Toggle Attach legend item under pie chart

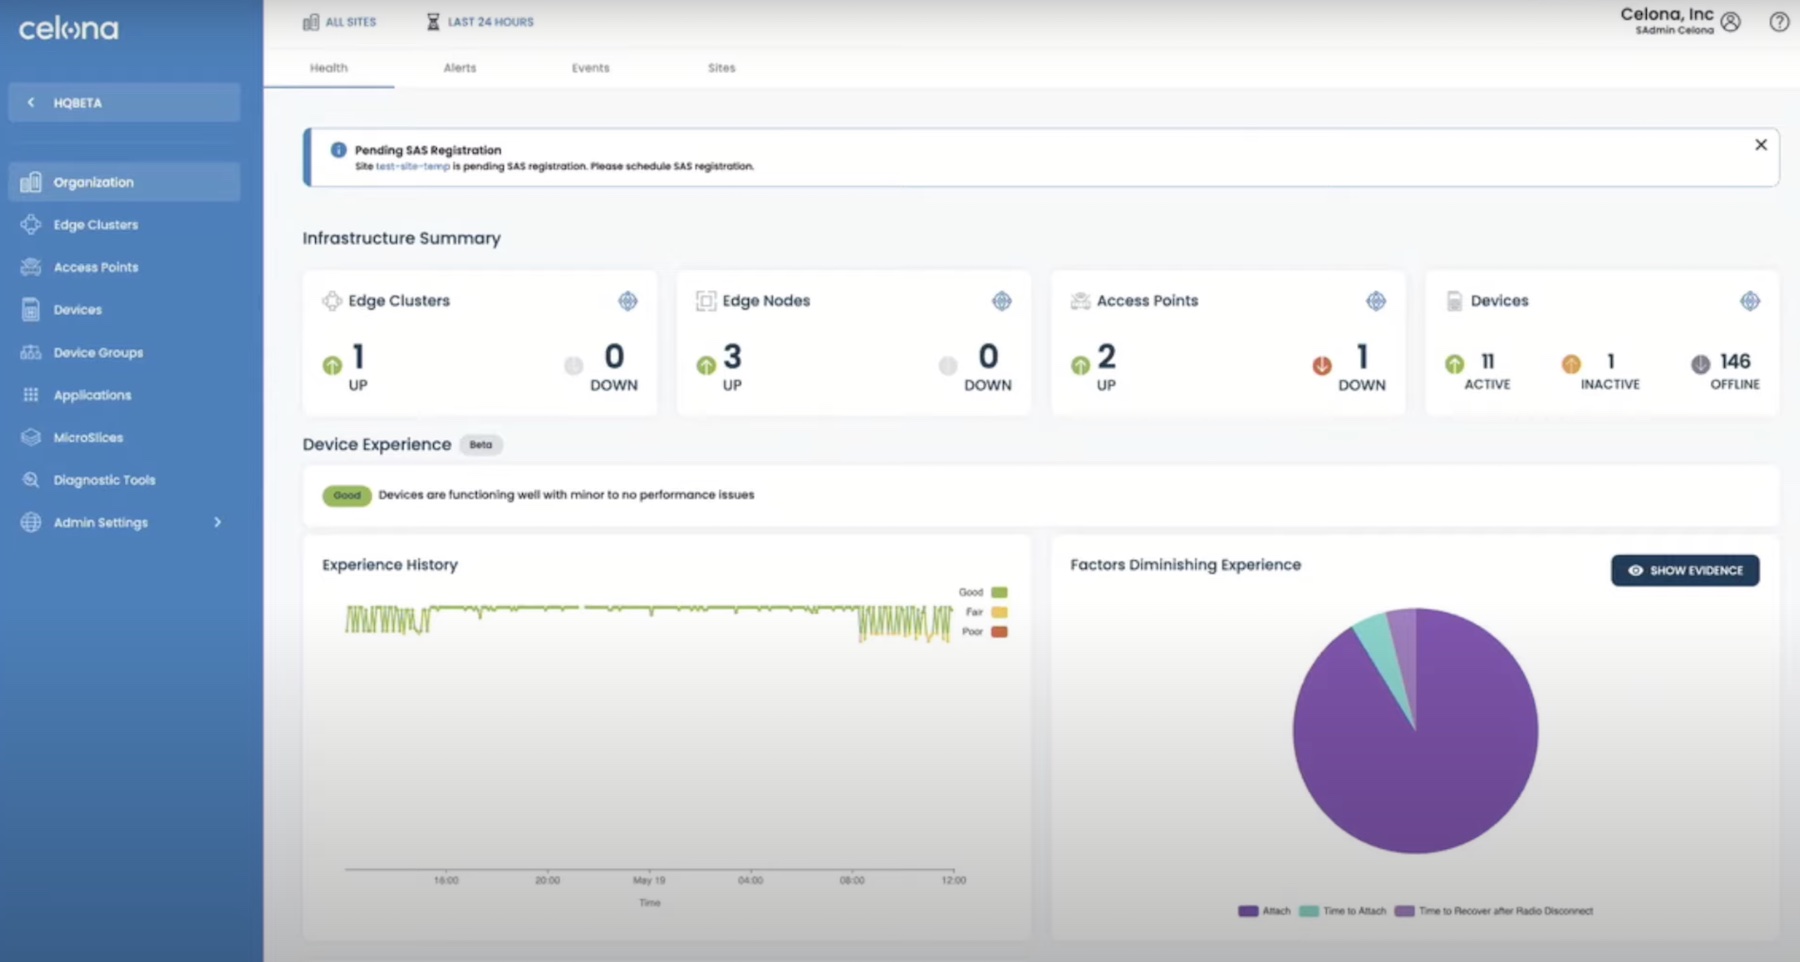pyautogui.click(x=1264, y=911)
